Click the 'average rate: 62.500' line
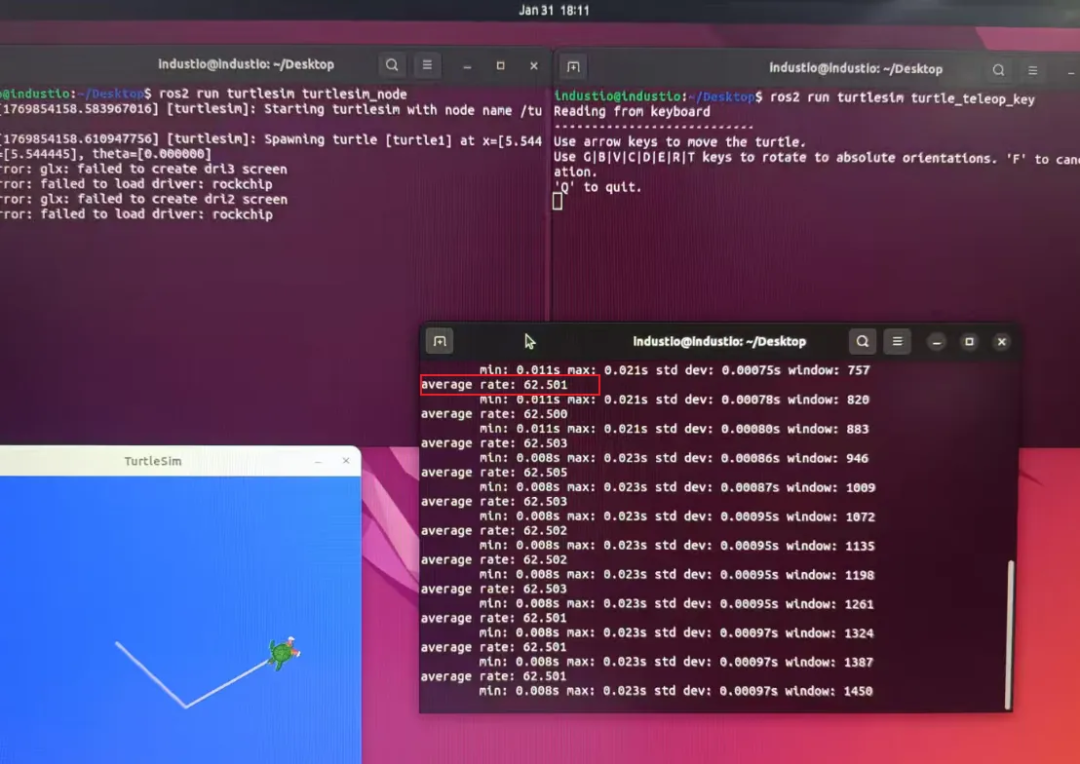Screen dimensions: 1080x764 pyautogui.click(x=495, y=414)
